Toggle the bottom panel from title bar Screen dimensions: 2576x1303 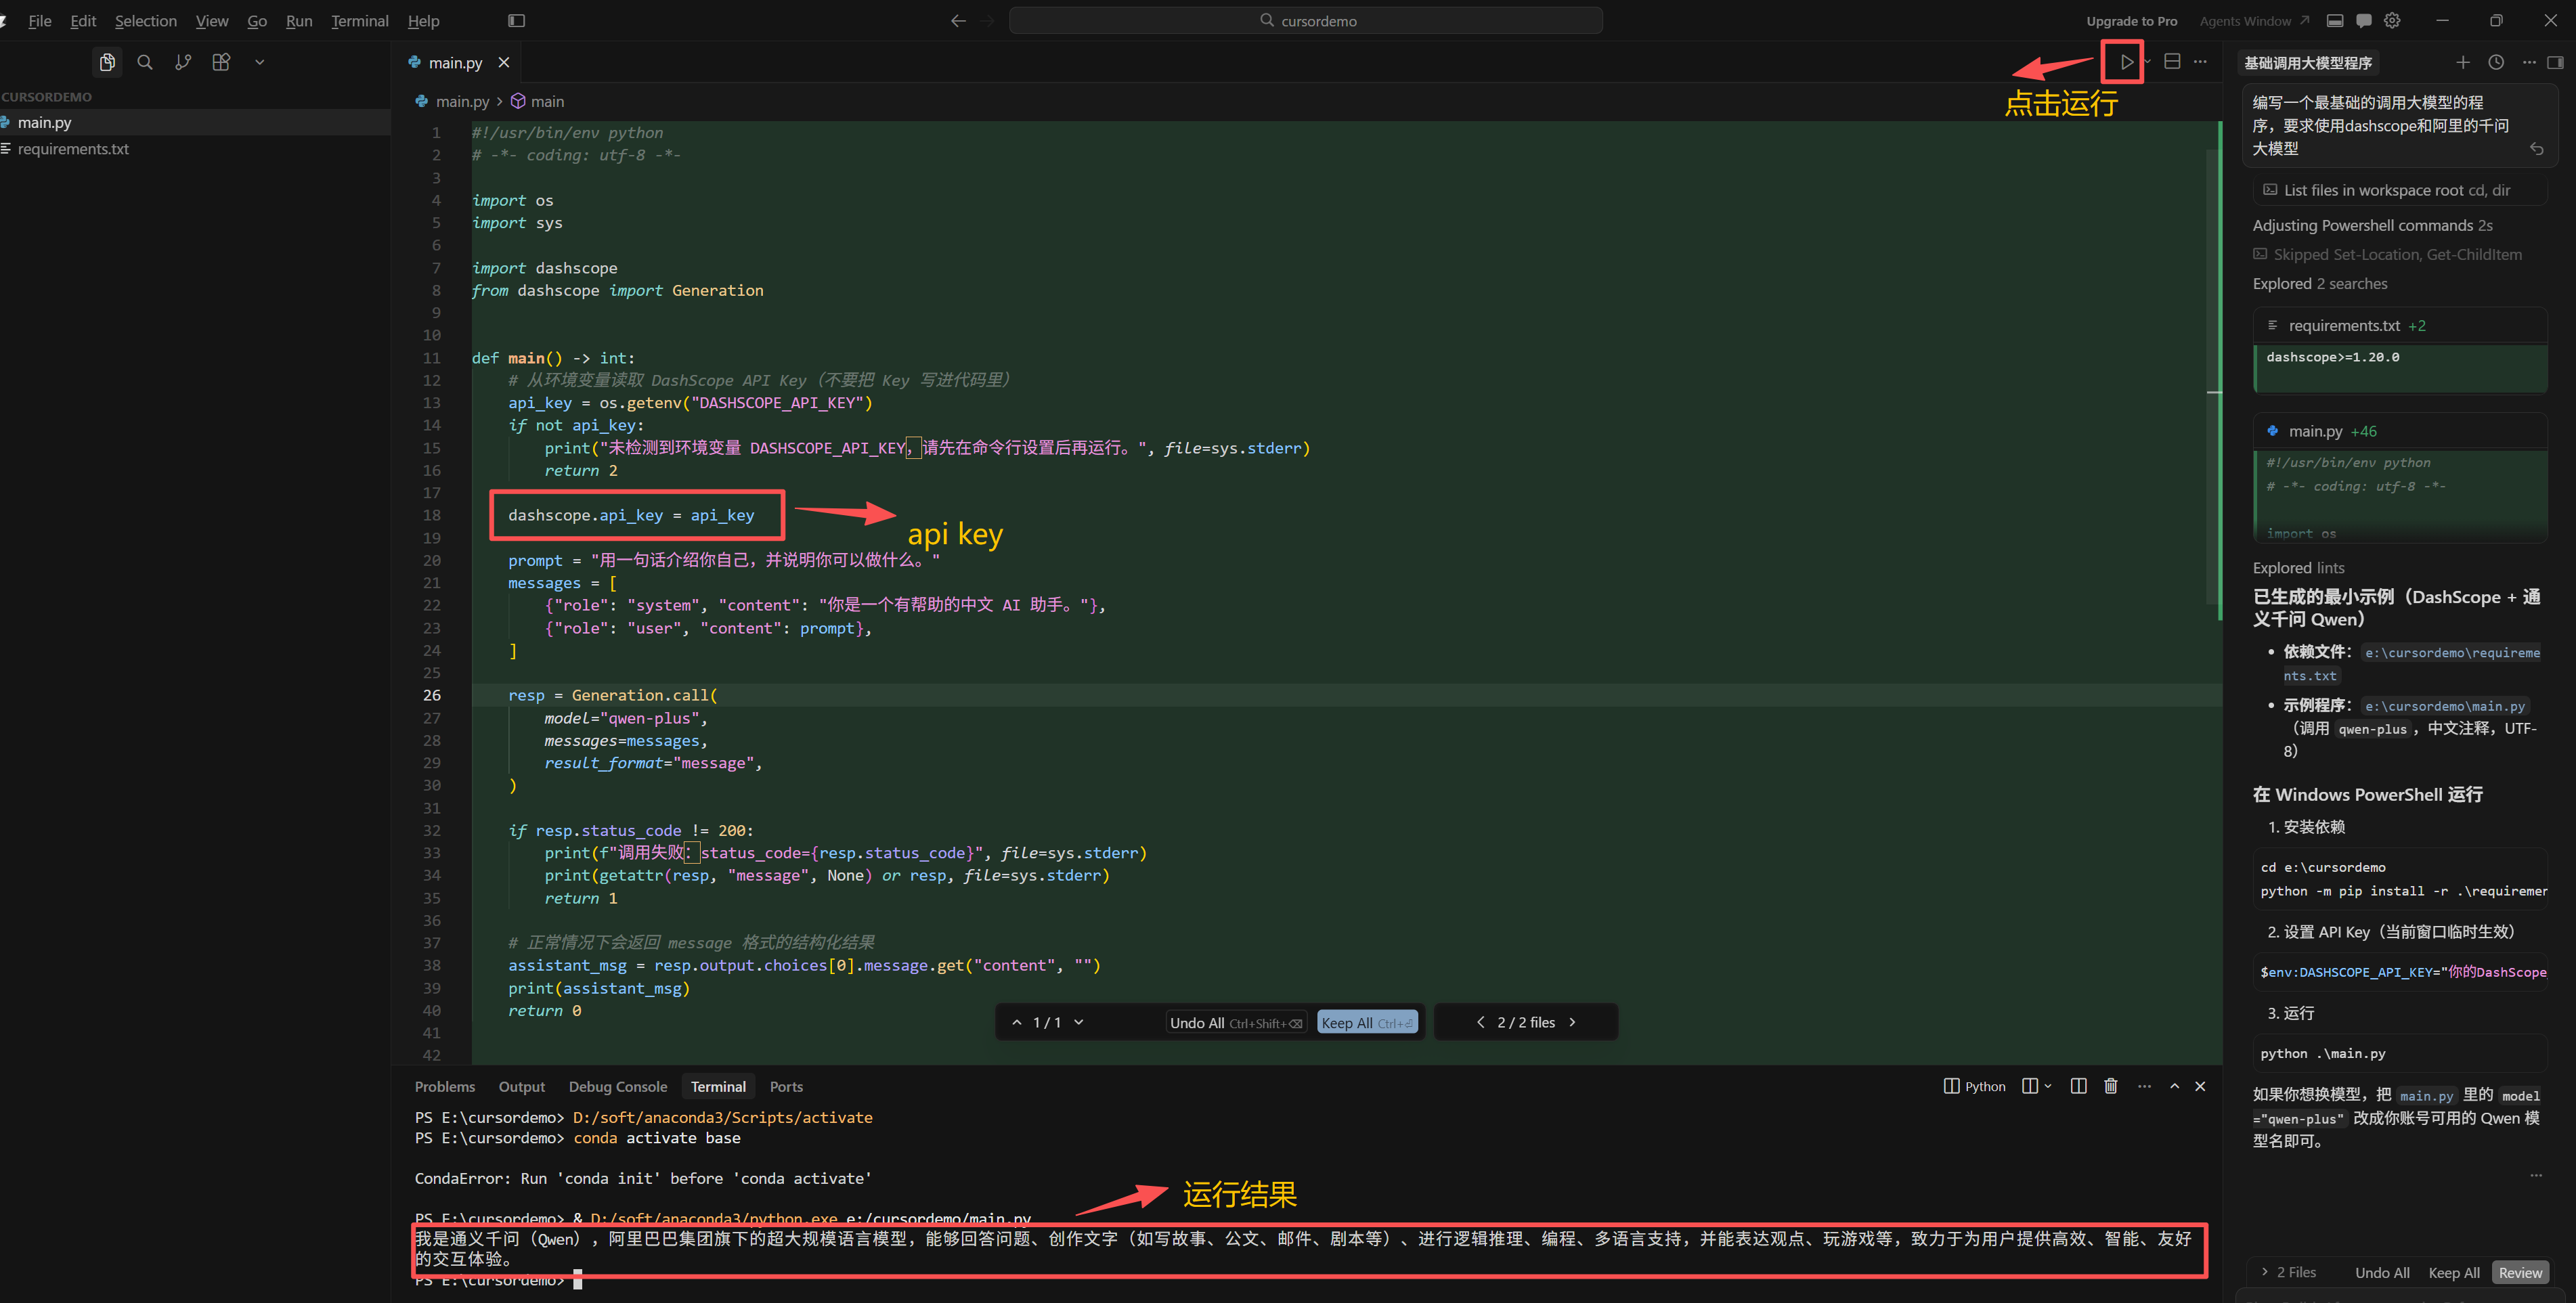tap(2334, 20)
